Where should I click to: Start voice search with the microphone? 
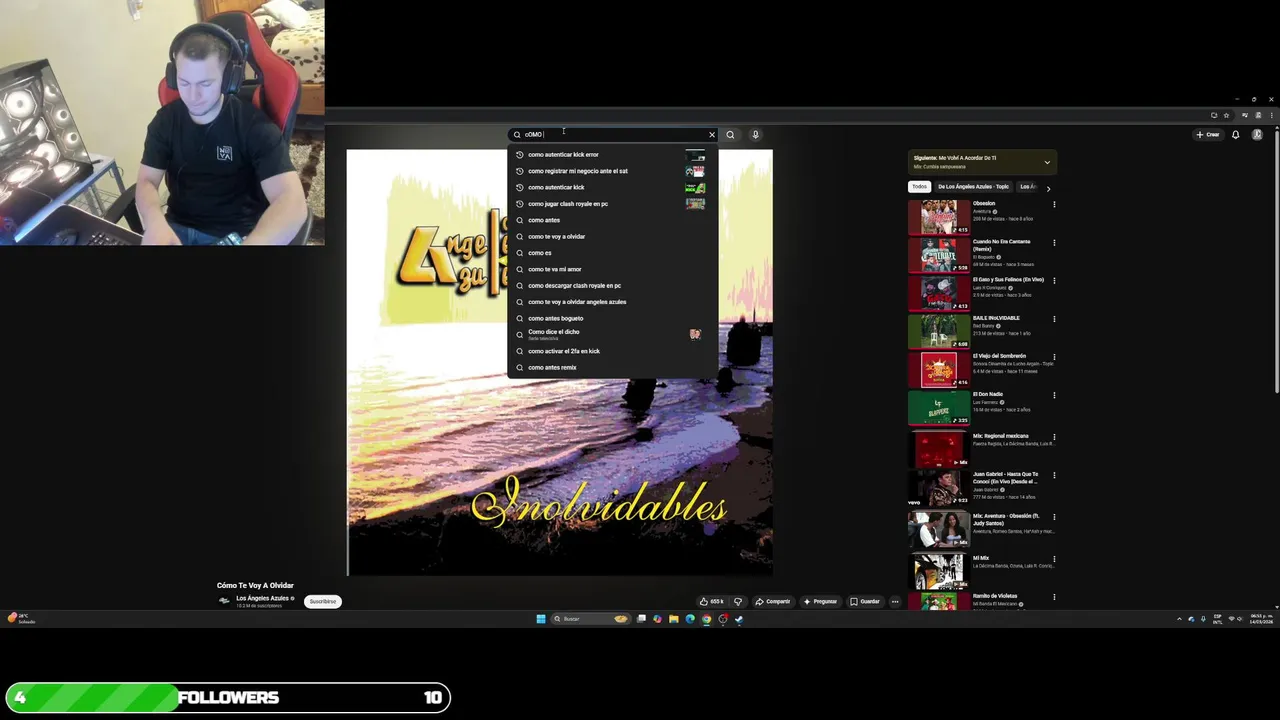tap(755, 135)
